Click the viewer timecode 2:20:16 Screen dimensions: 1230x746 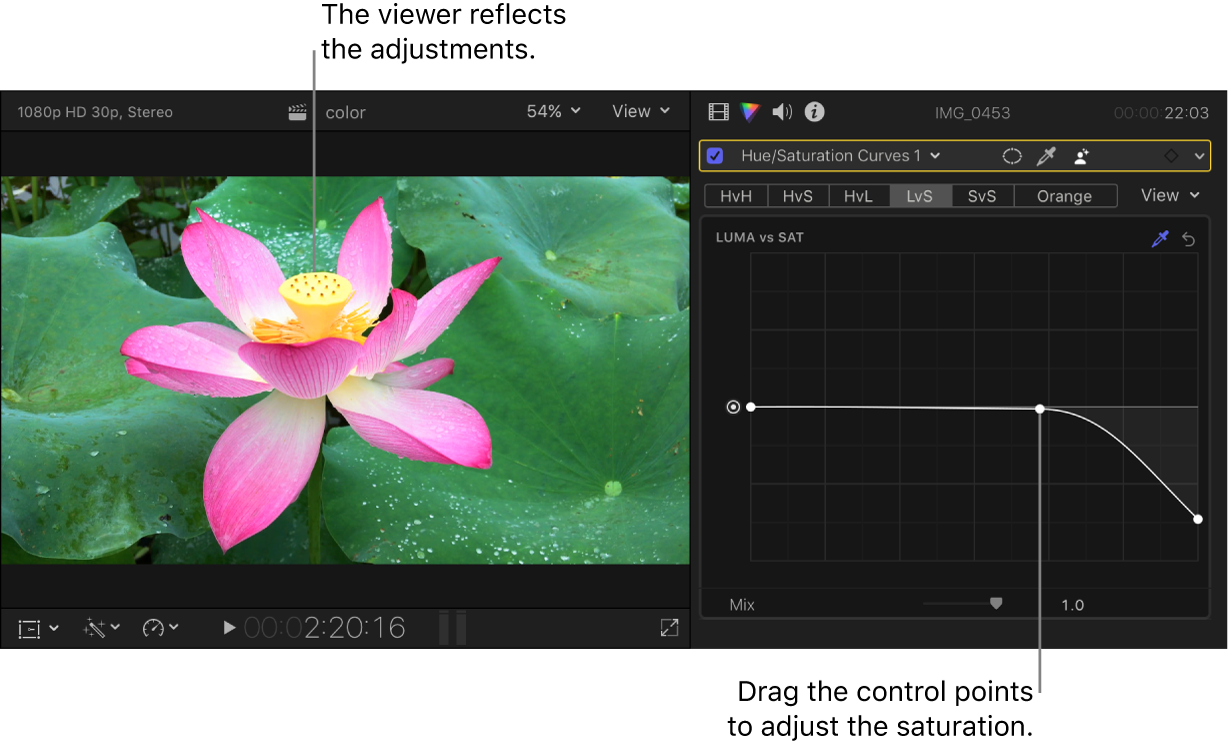pyautogui.click(x=325, y=628)
